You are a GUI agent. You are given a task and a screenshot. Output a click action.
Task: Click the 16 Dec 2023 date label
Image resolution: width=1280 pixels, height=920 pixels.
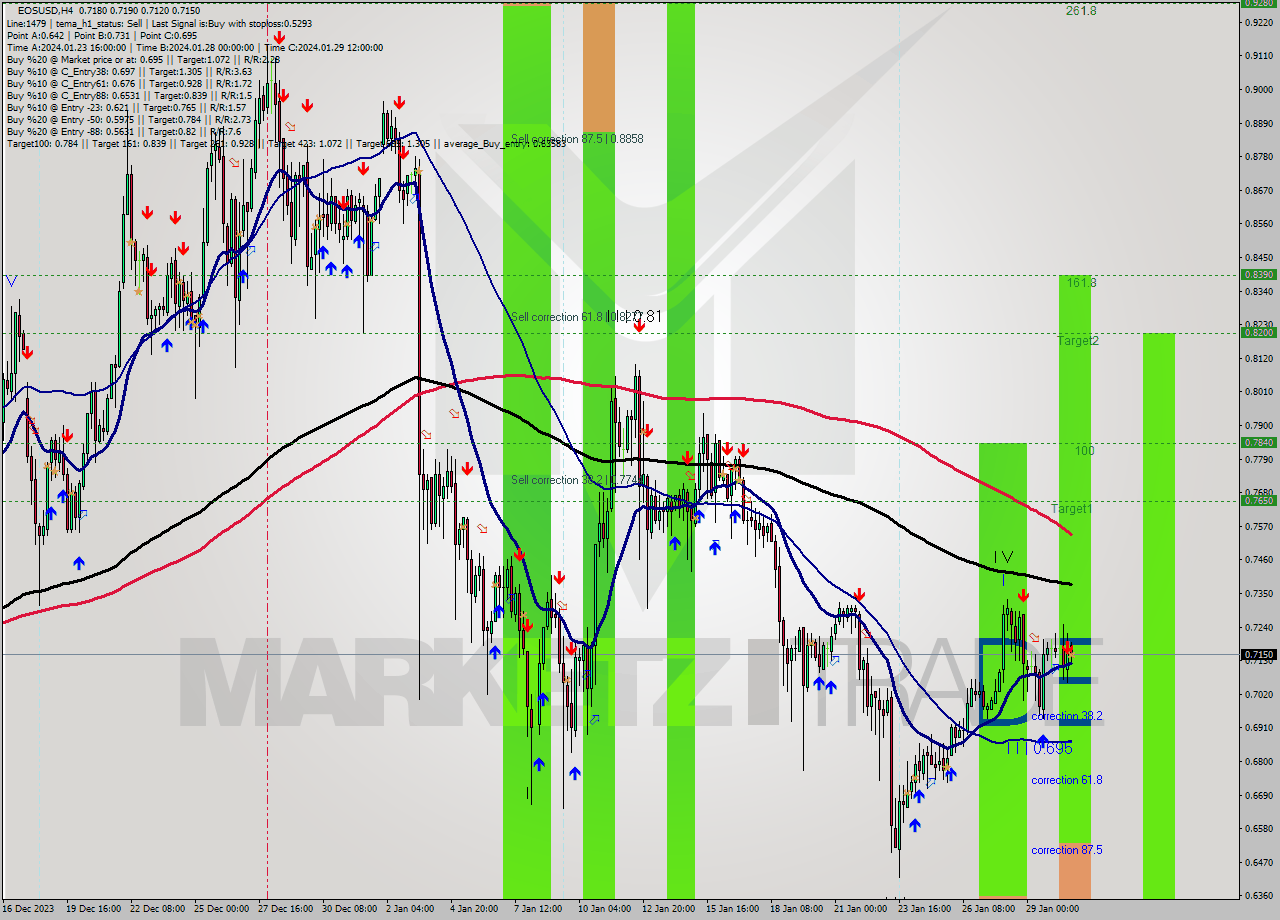click(30, 909)
